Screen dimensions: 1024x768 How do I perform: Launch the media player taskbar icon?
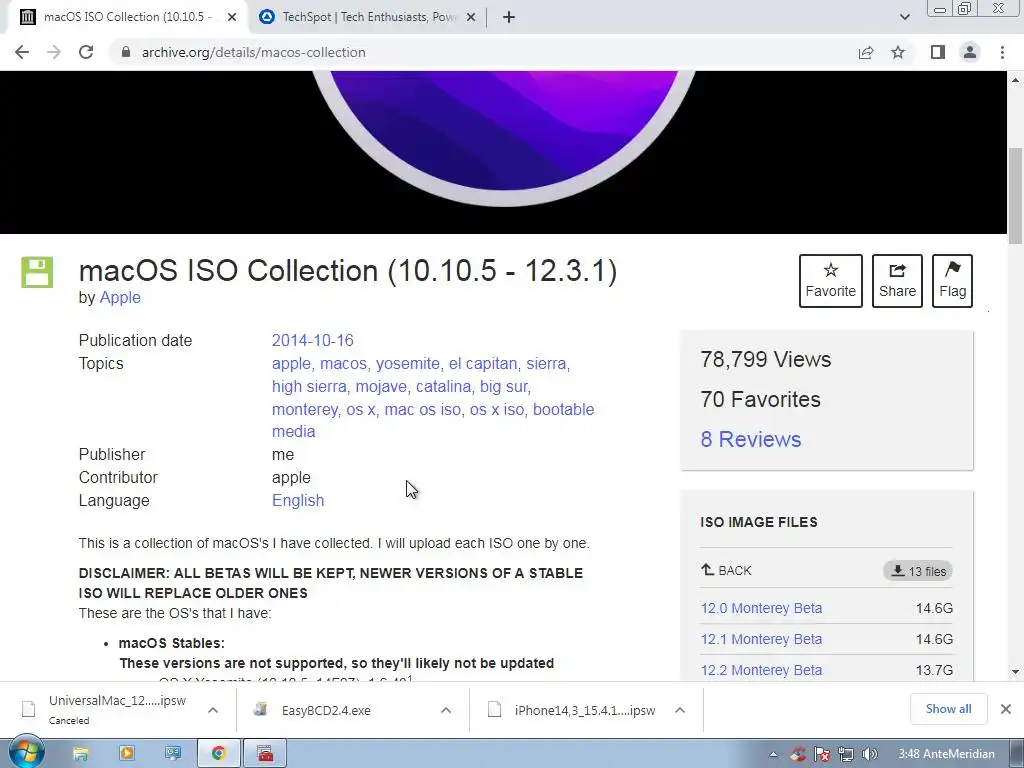[127, 754]
